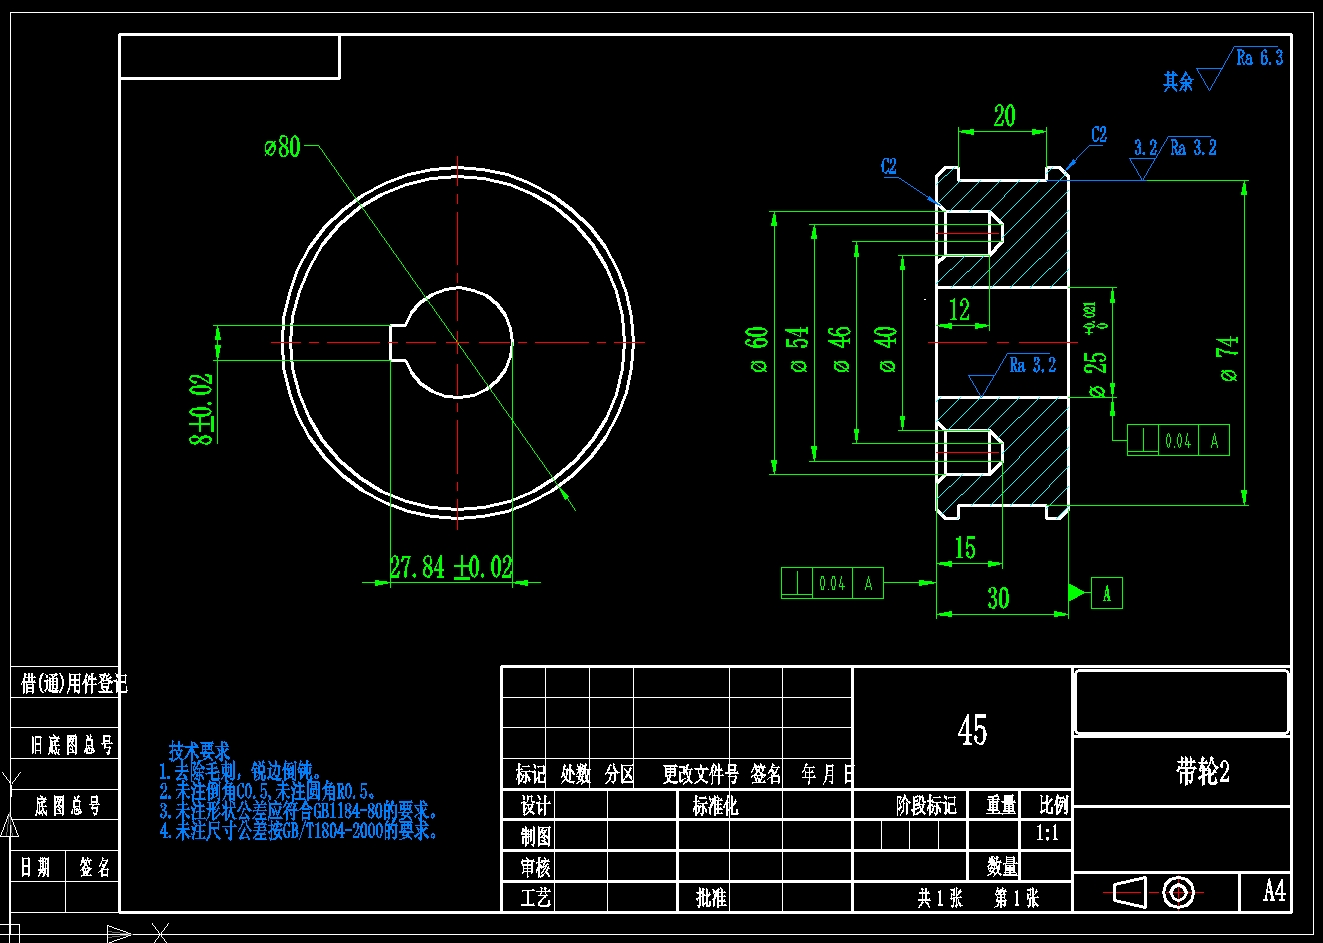Click the 比例 header cell

[1053, 804]
